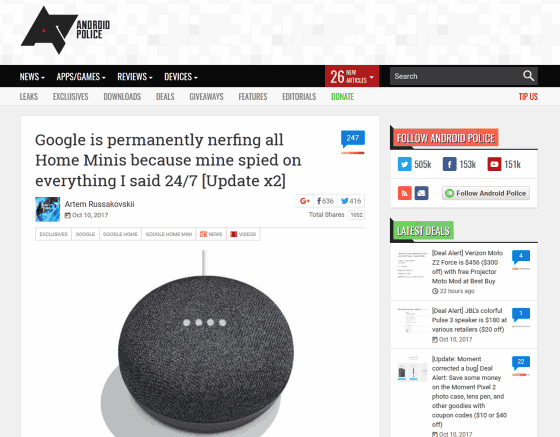The height and width of the screenshot is (437, 560).
Task: Click the blue newsletter icon
Action: click(x=421, y=193)
